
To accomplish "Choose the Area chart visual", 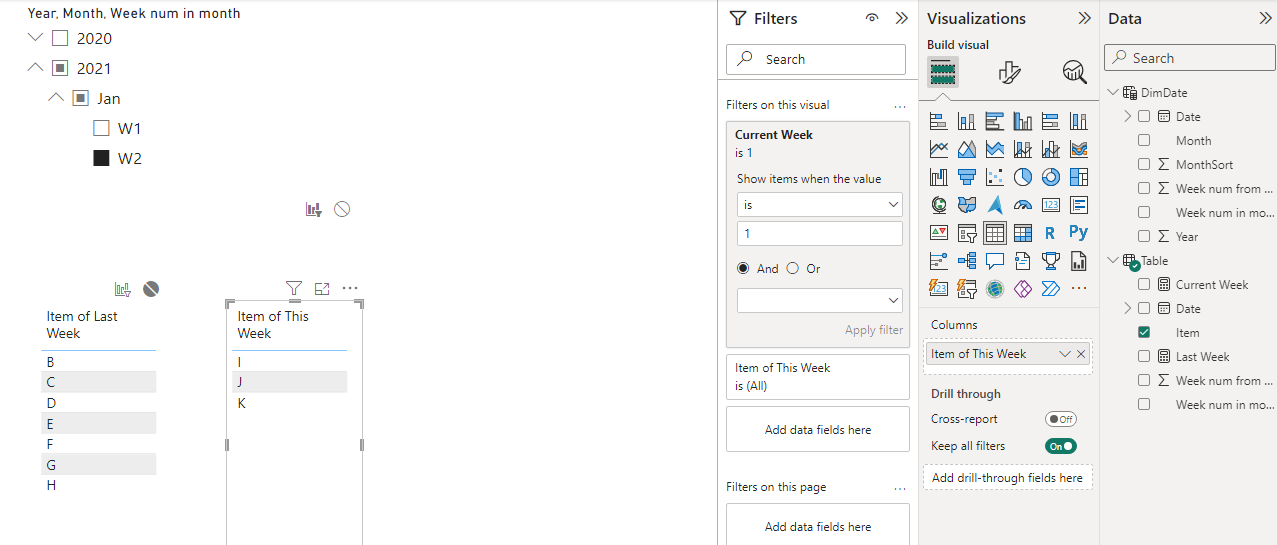I will pyautogui.click(x=966, y=149).
